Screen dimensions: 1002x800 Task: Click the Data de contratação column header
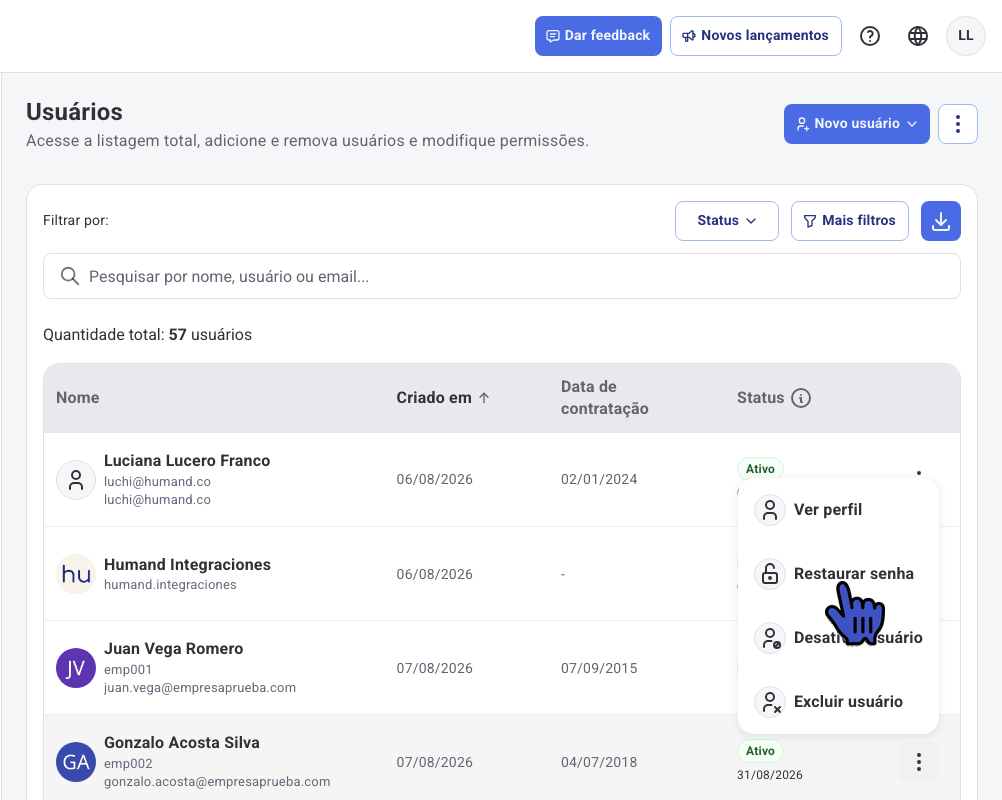point(605,397)
